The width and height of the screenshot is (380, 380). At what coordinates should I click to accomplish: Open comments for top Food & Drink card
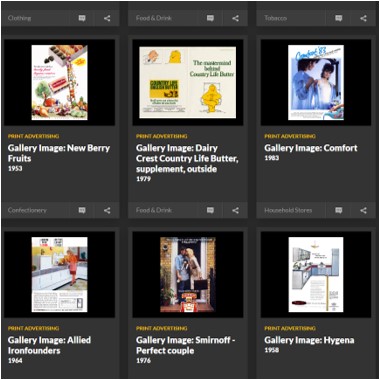pyautogui.click(x=210, y=18)
